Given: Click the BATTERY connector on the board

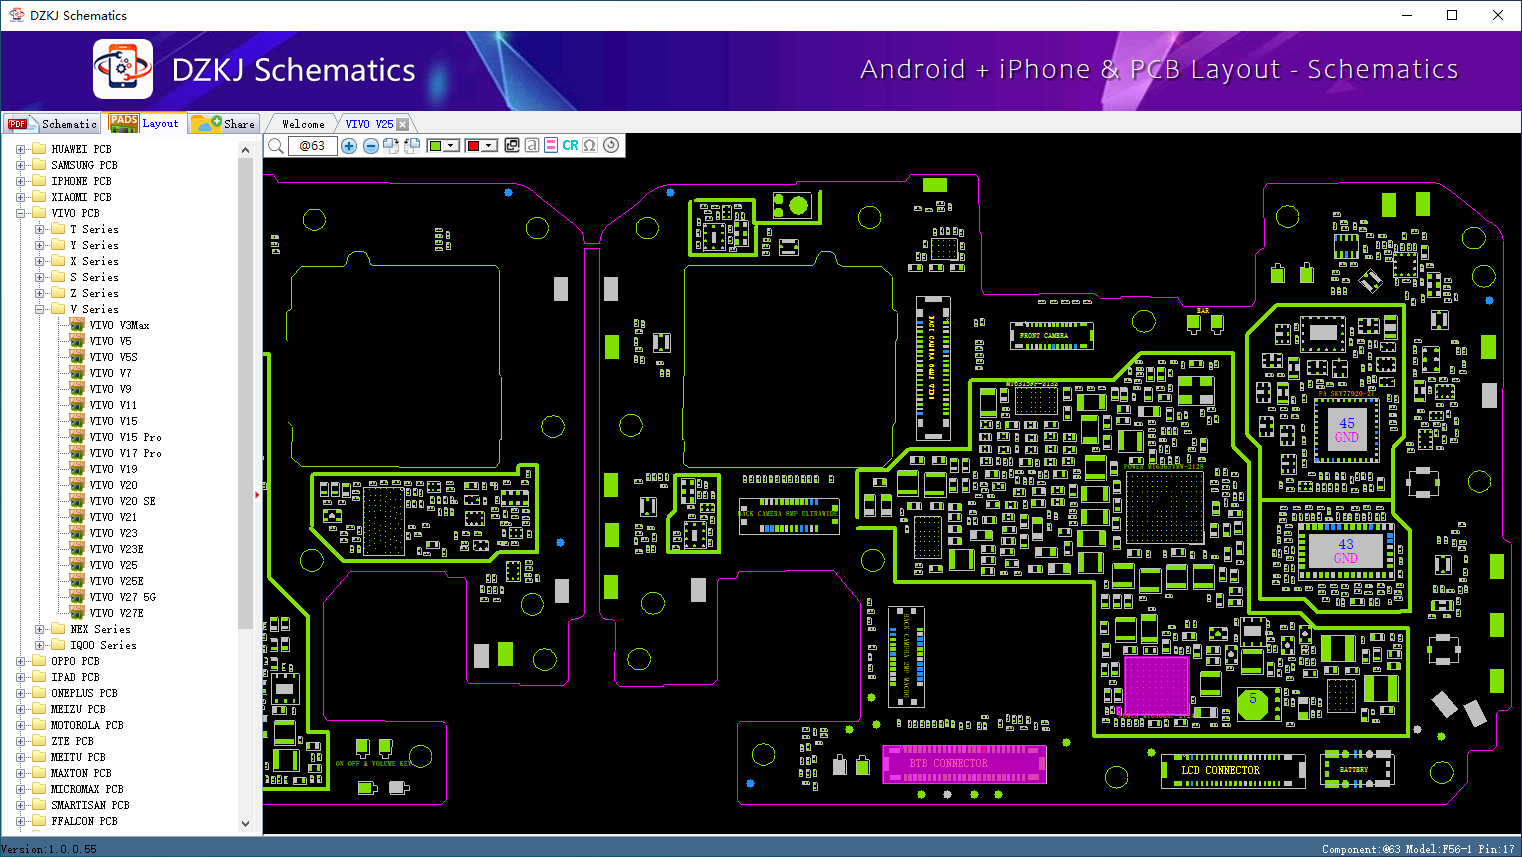Looking at the screenshot, I should pyautogui.click(x=1358, y=769).
